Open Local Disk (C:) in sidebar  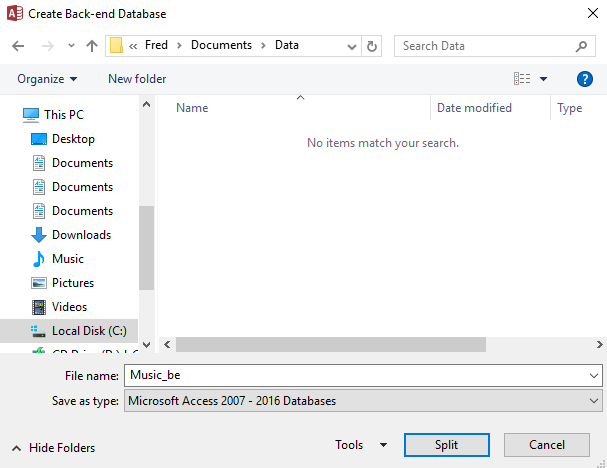pyautogui.click(x=88, y=331)
